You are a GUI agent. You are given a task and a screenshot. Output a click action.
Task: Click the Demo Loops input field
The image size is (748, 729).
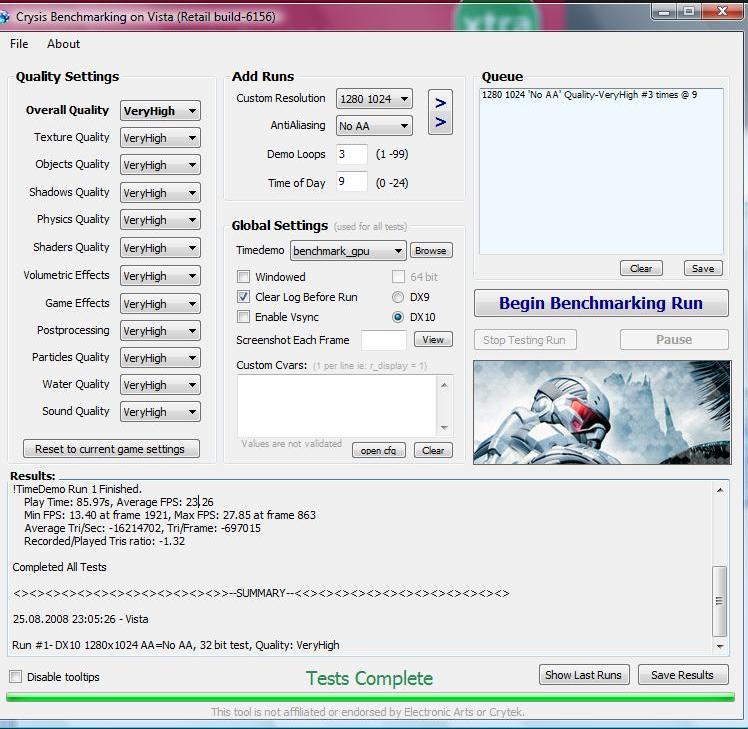coord(352,154)
